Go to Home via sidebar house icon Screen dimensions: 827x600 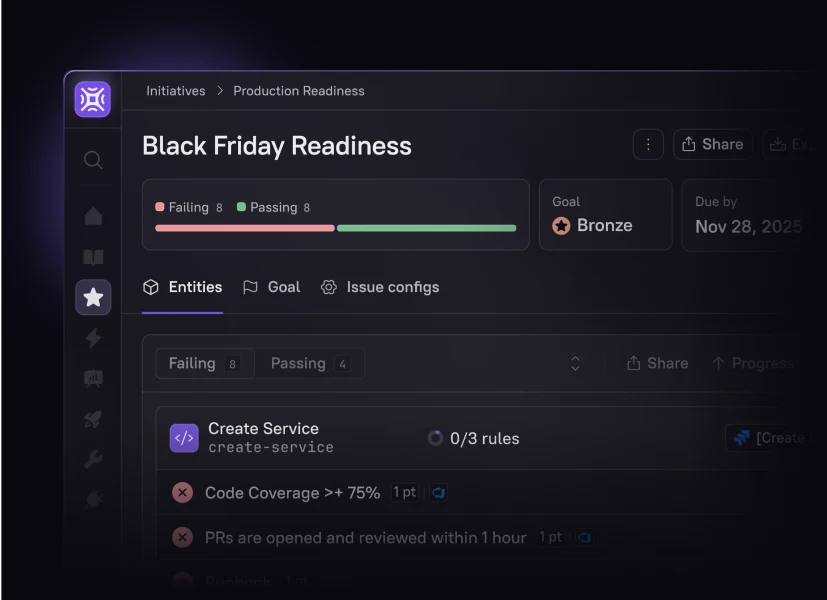point(93,216)
